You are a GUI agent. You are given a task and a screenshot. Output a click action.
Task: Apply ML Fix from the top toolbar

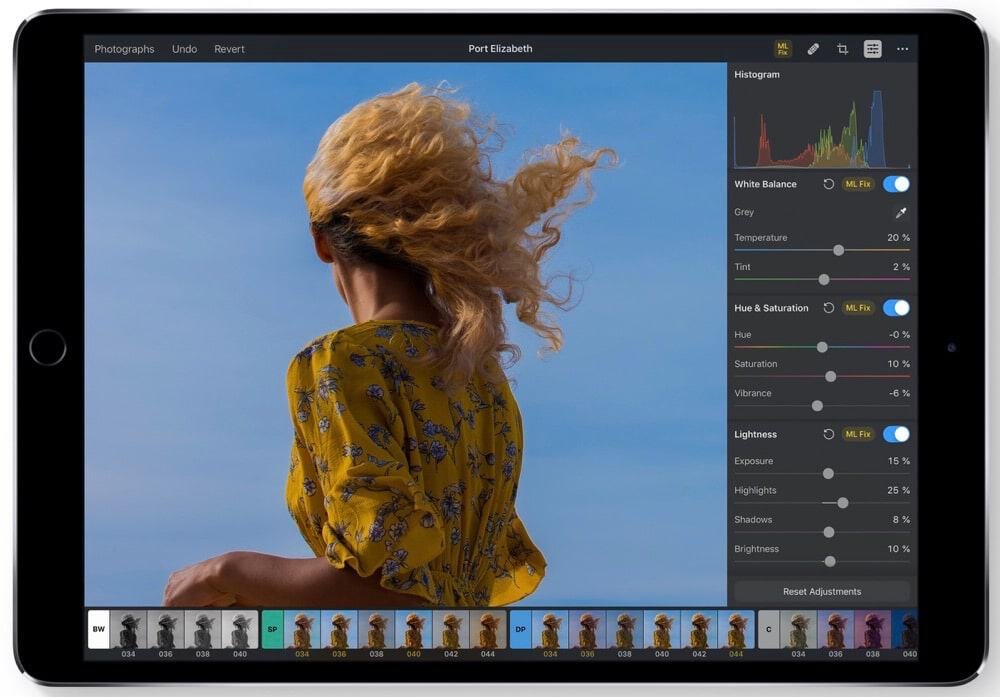pos(783,48)
